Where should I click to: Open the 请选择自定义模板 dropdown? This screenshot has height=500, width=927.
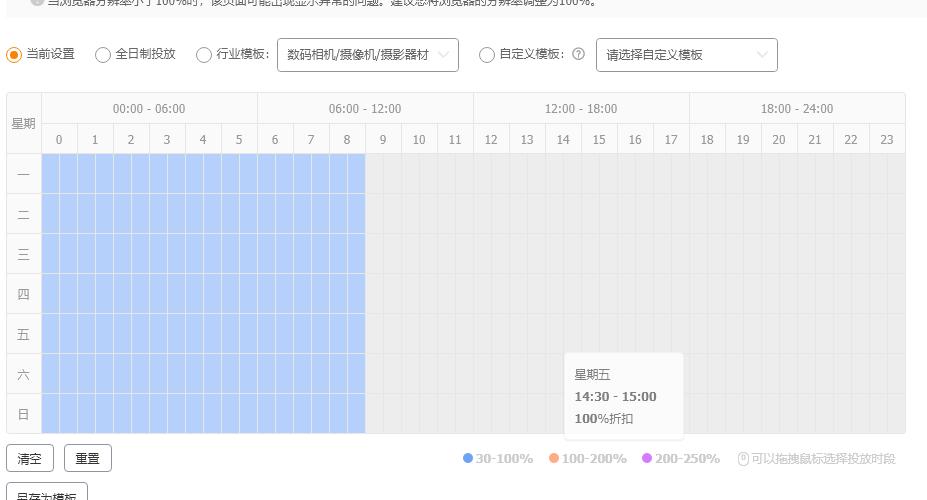click(x=686, y=55)
